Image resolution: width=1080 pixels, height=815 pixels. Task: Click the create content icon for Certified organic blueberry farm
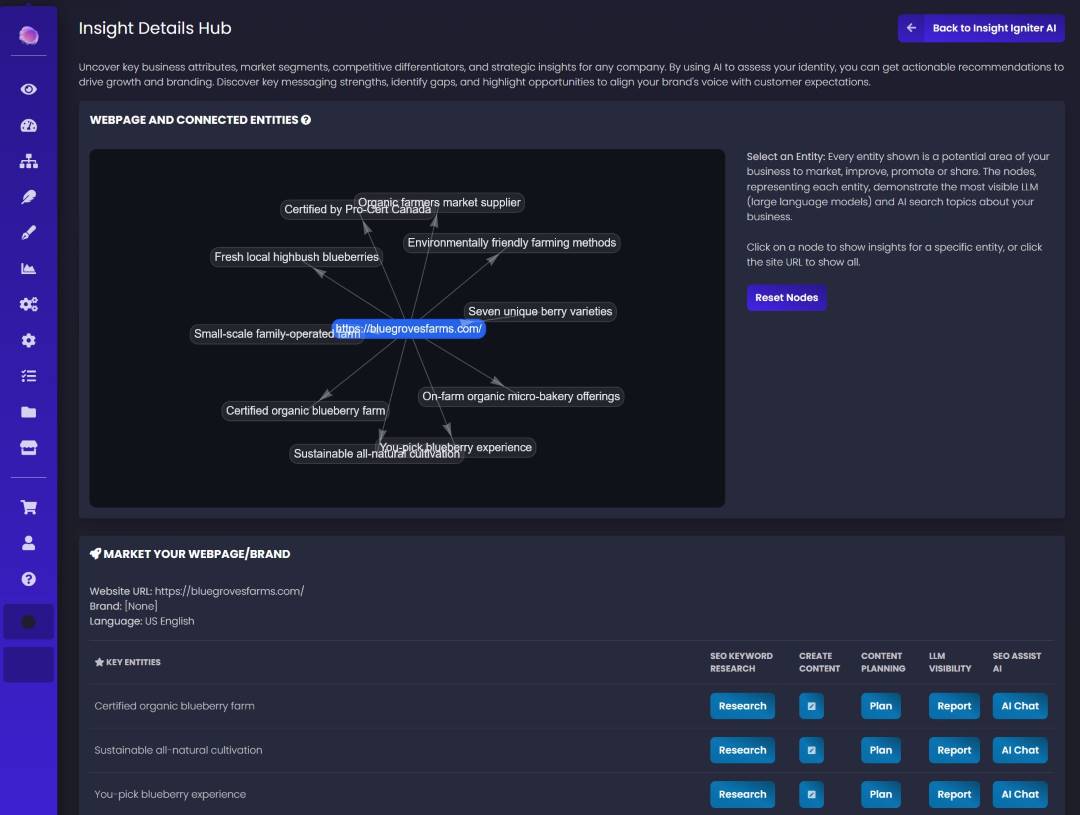[x=811, y=706]
